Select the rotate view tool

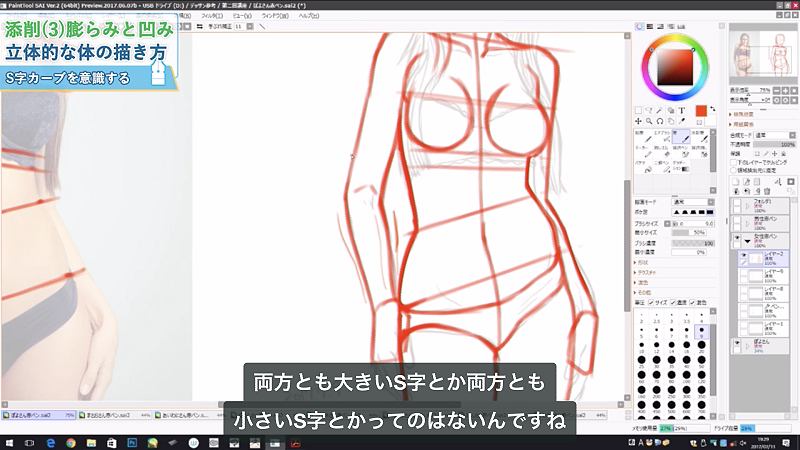point(660,121)
